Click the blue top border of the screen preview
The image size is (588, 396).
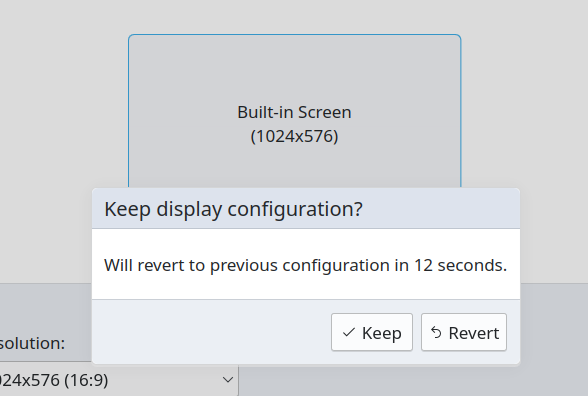(x=295, y=35)
